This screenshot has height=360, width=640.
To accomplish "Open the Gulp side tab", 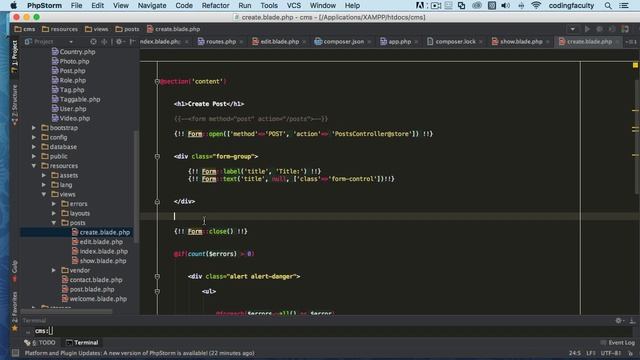I will point(15,271).
